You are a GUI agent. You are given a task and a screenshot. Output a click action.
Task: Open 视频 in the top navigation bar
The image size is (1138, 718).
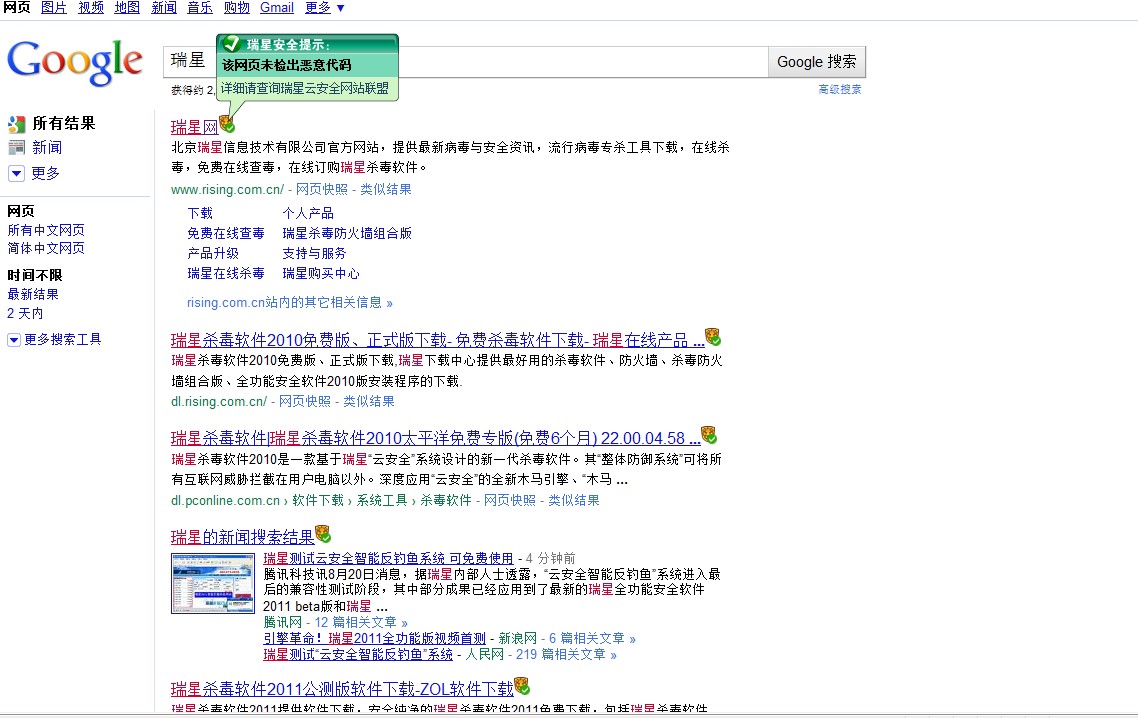click(x=91, y=8)
